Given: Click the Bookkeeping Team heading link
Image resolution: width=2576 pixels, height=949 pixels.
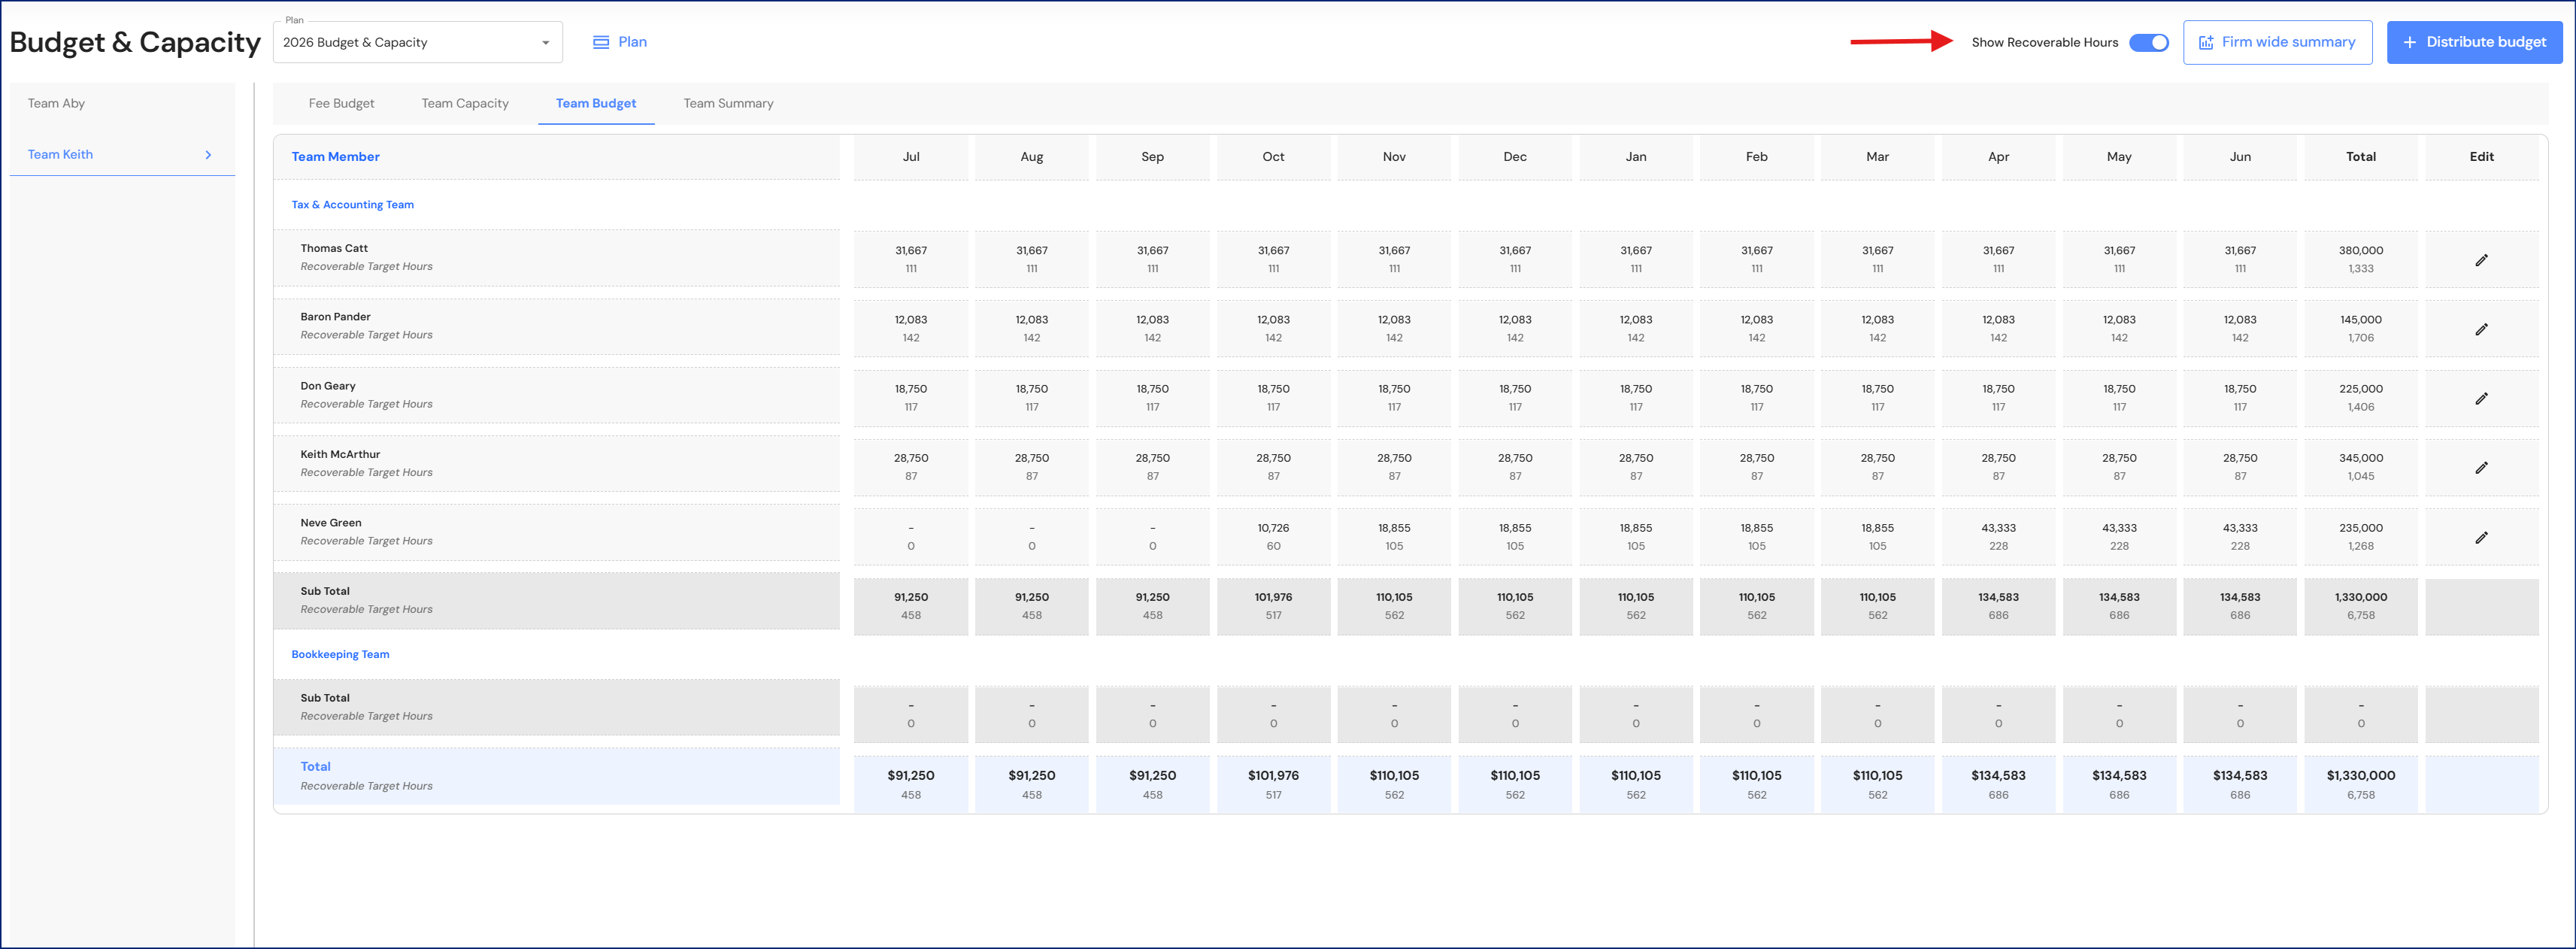Looking at the screenshot, I should point(340,654).
